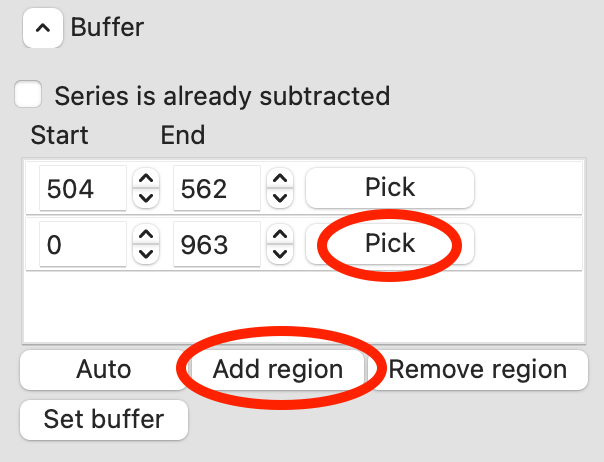Click the End field containing 963
This screenshot has height=462, width=604.
click(x=218, y=245)
